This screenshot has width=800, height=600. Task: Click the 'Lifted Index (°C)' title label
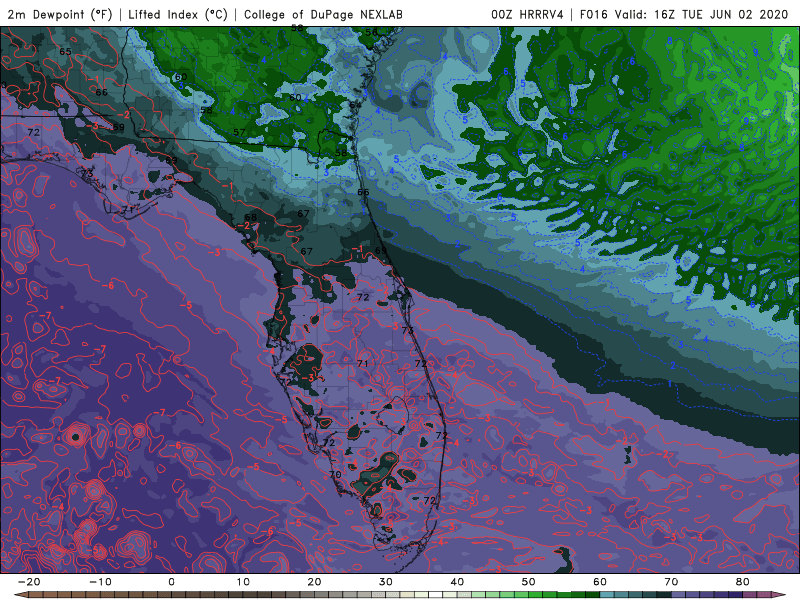click(178, 14)
